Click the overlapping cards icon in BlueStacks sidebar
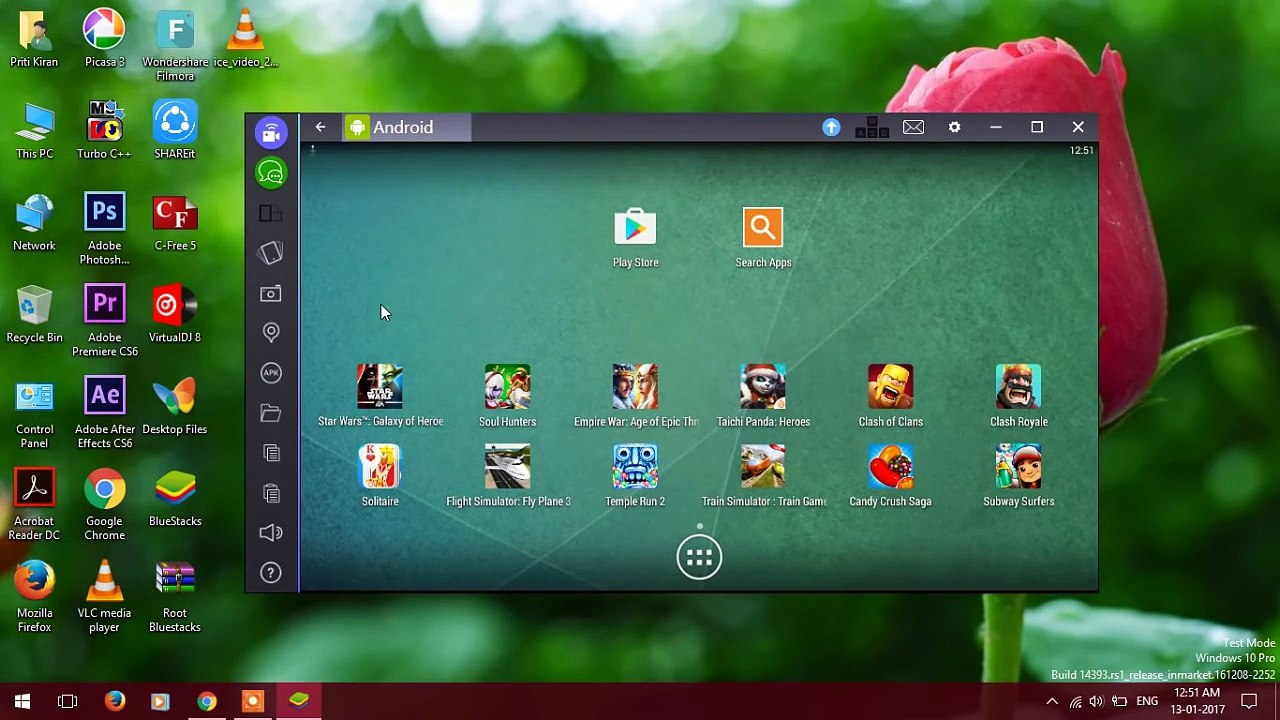1280x720 pixels. (271, 213)
